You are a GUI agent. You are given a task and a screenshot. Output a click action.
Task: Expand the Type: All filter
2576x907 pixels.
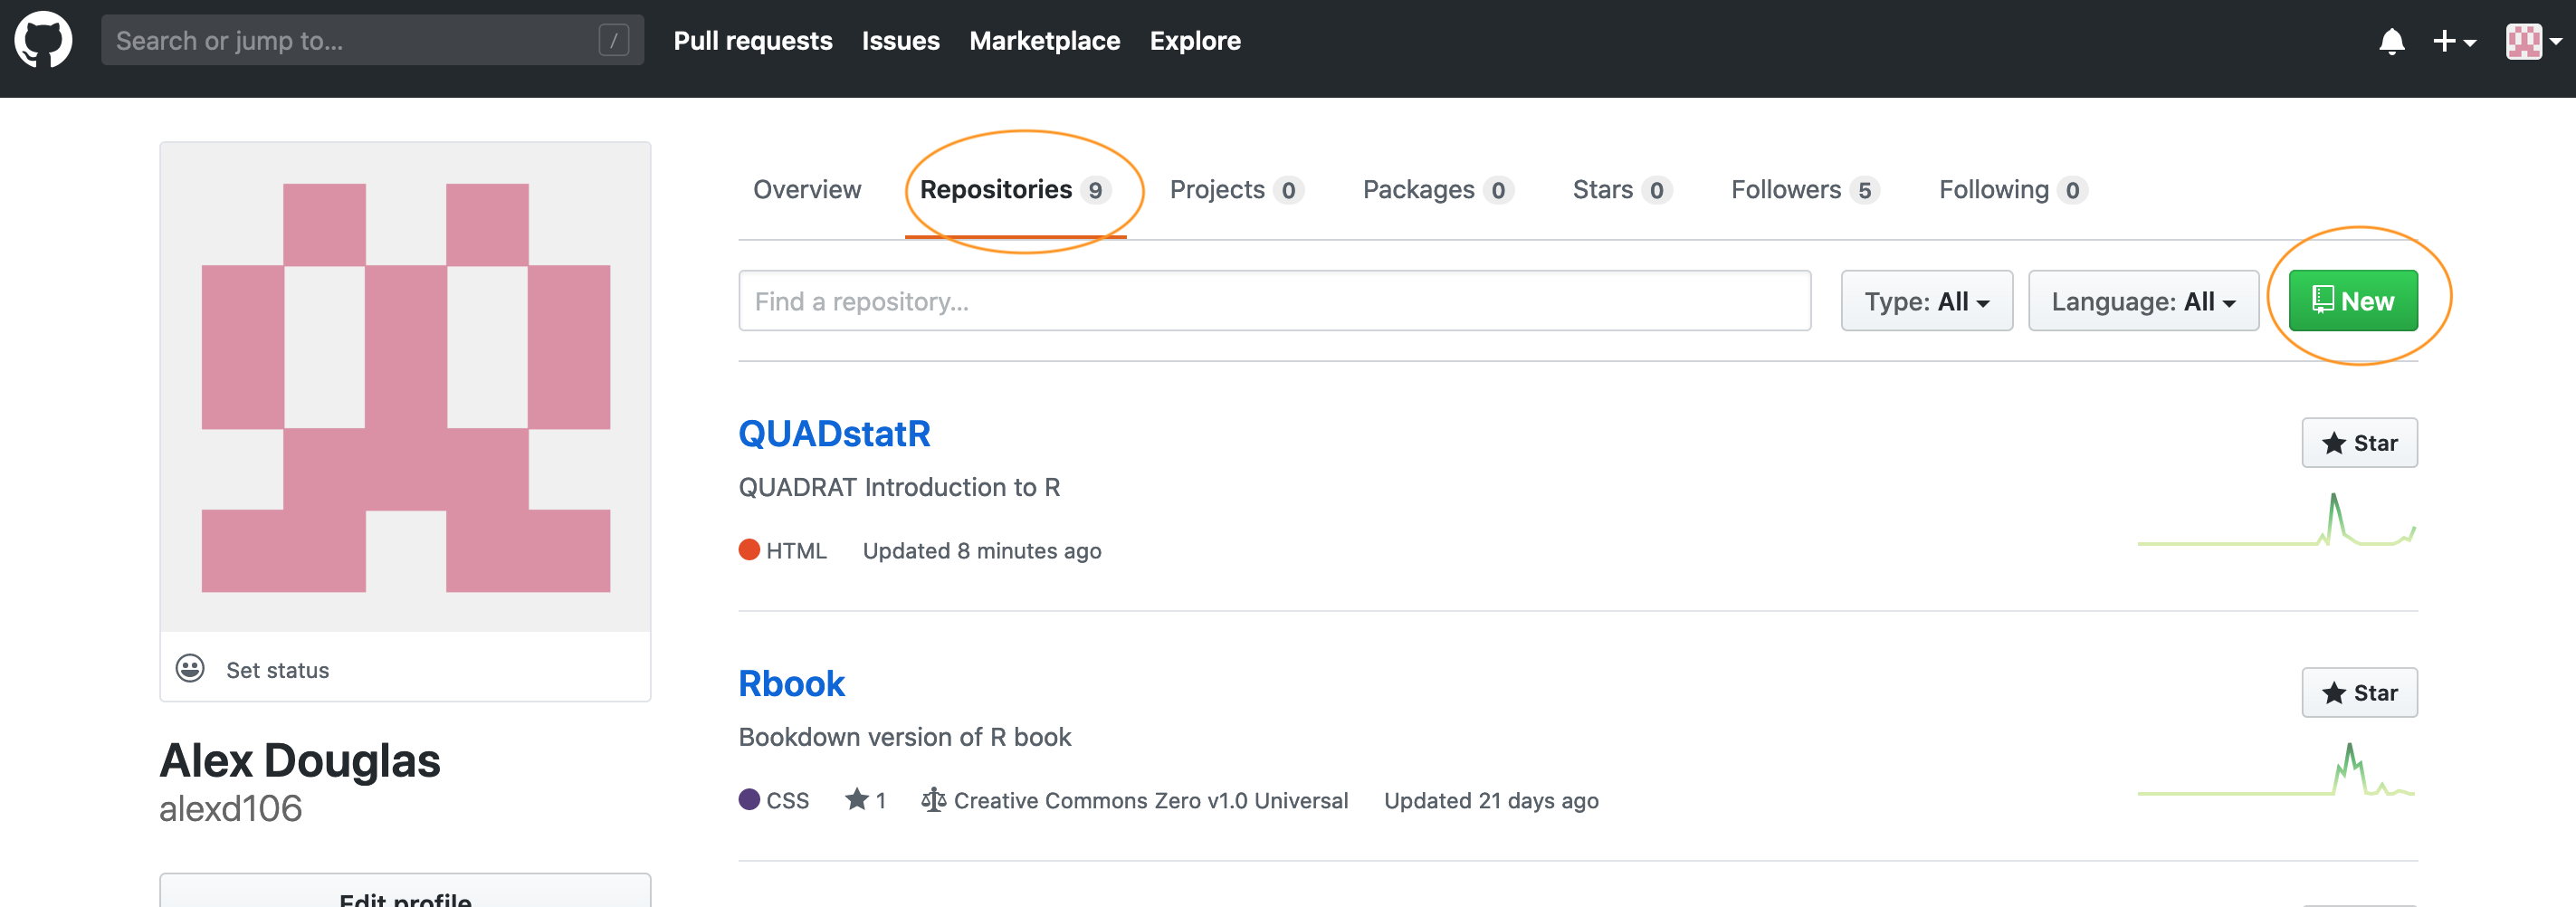pyautogui.click(x=1925, y=301)
